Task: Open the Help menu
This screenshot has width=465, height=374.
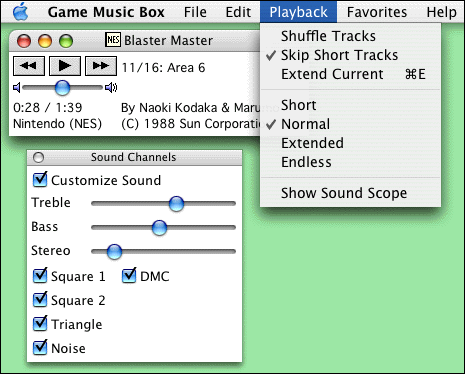Action: click(442, 12)
